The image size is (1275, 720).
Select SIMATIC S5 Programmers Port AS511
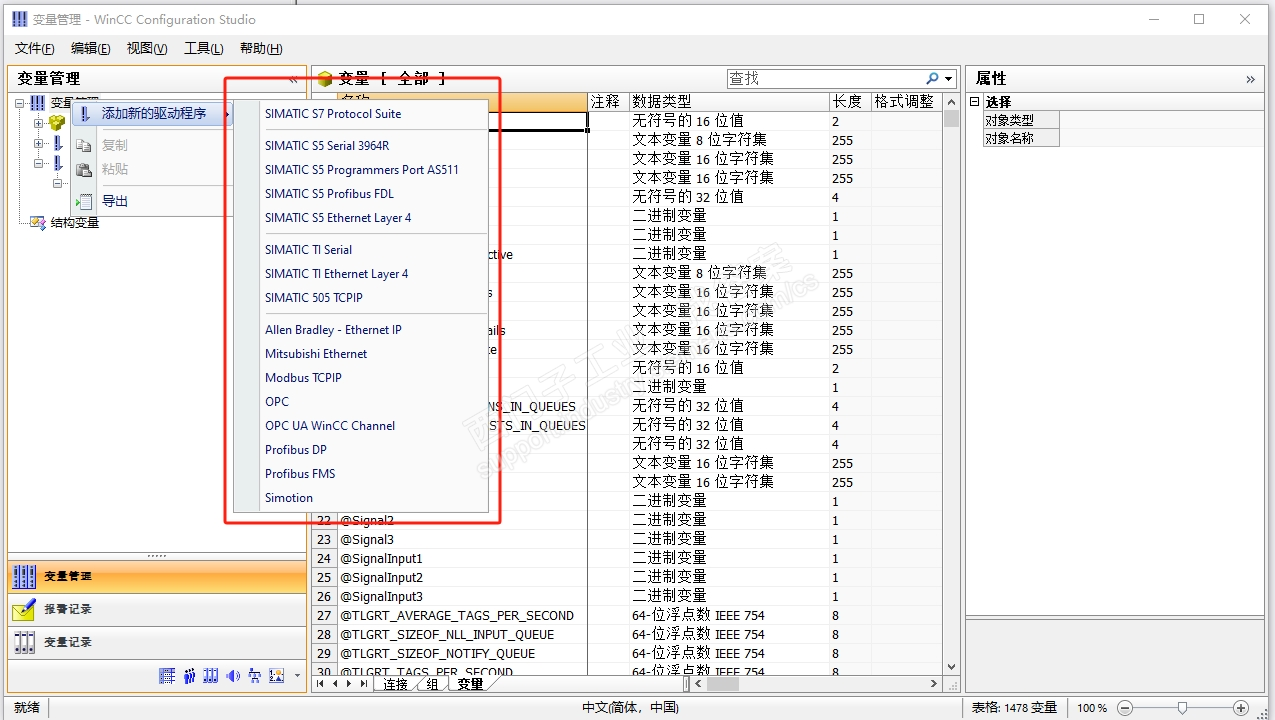point(361,169)
